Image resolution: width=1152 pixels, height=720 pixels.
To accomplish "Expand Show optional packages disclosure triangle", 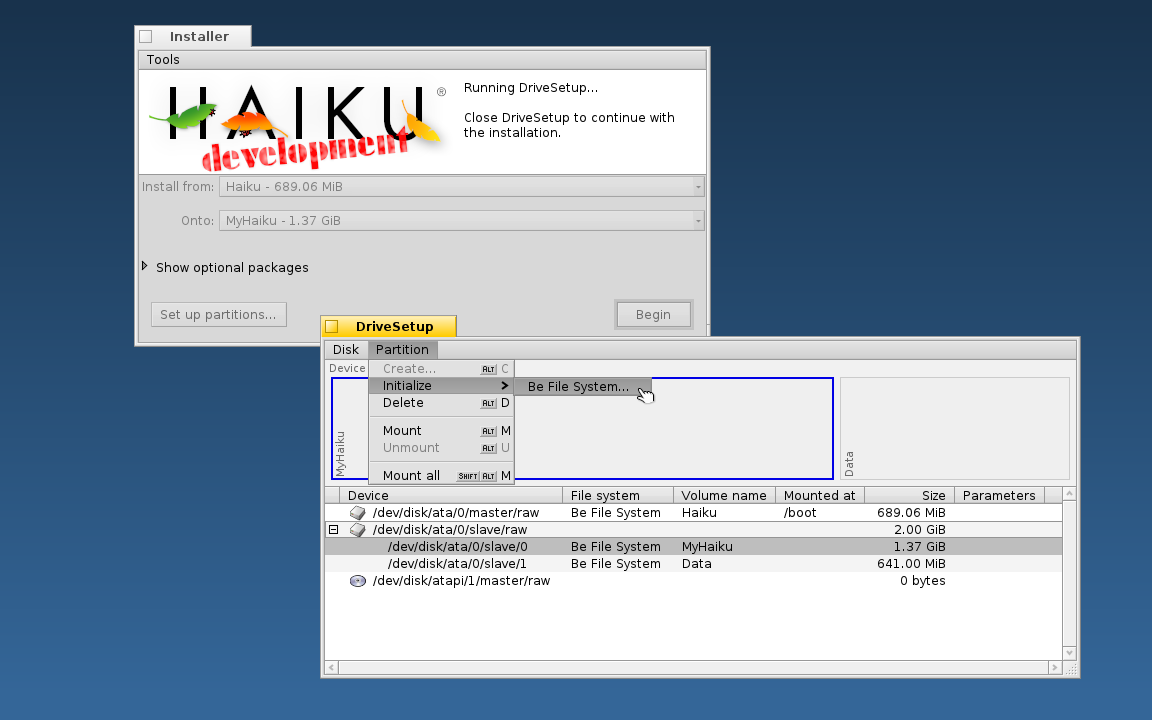I will pos(145,267).
